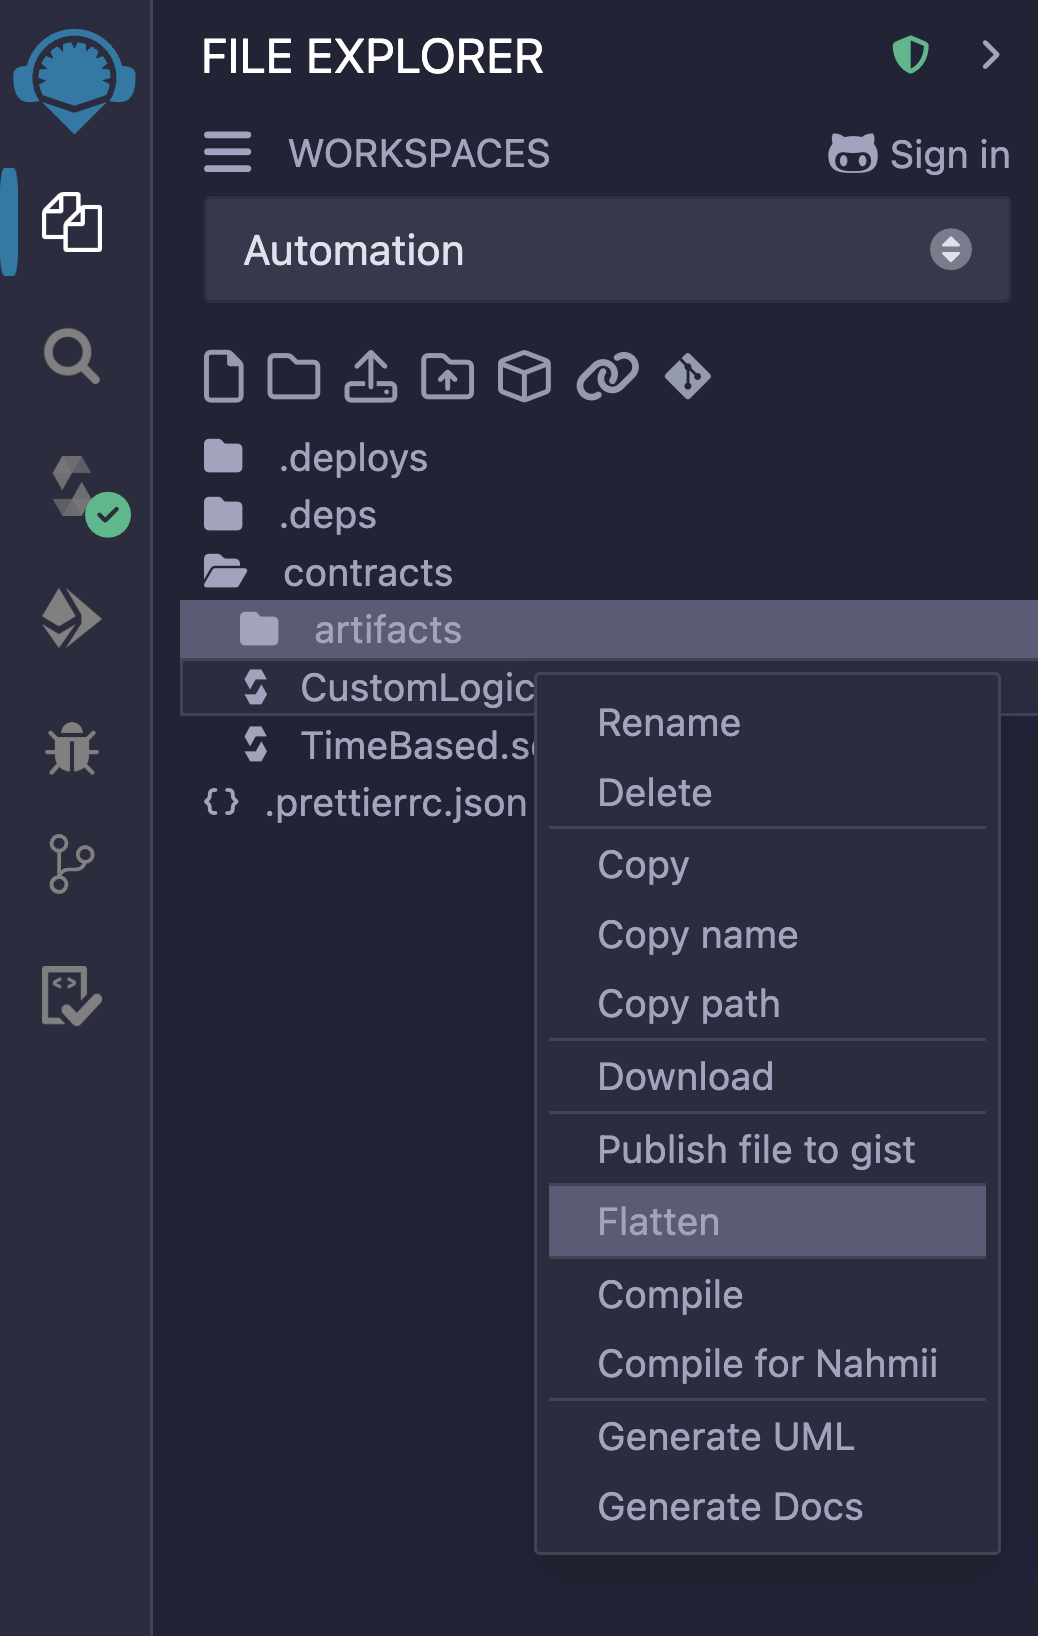Open the .prettierrc.json file
1038x1636 pixels.
click(395, 803)
